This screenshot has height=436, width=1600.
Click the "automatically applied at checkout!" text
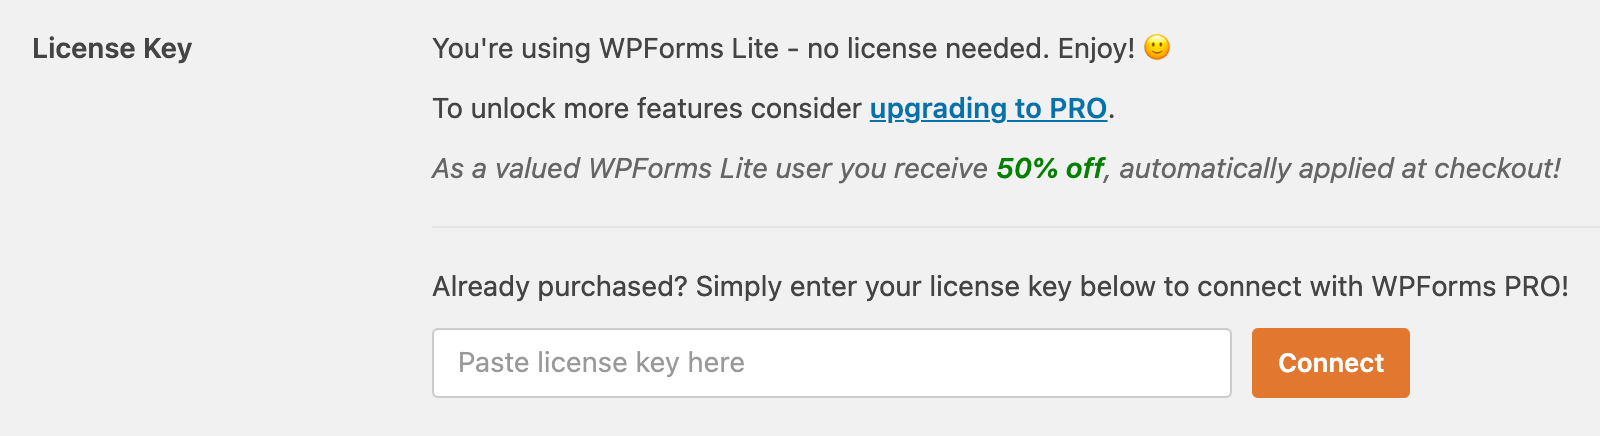pos(1340,168)
